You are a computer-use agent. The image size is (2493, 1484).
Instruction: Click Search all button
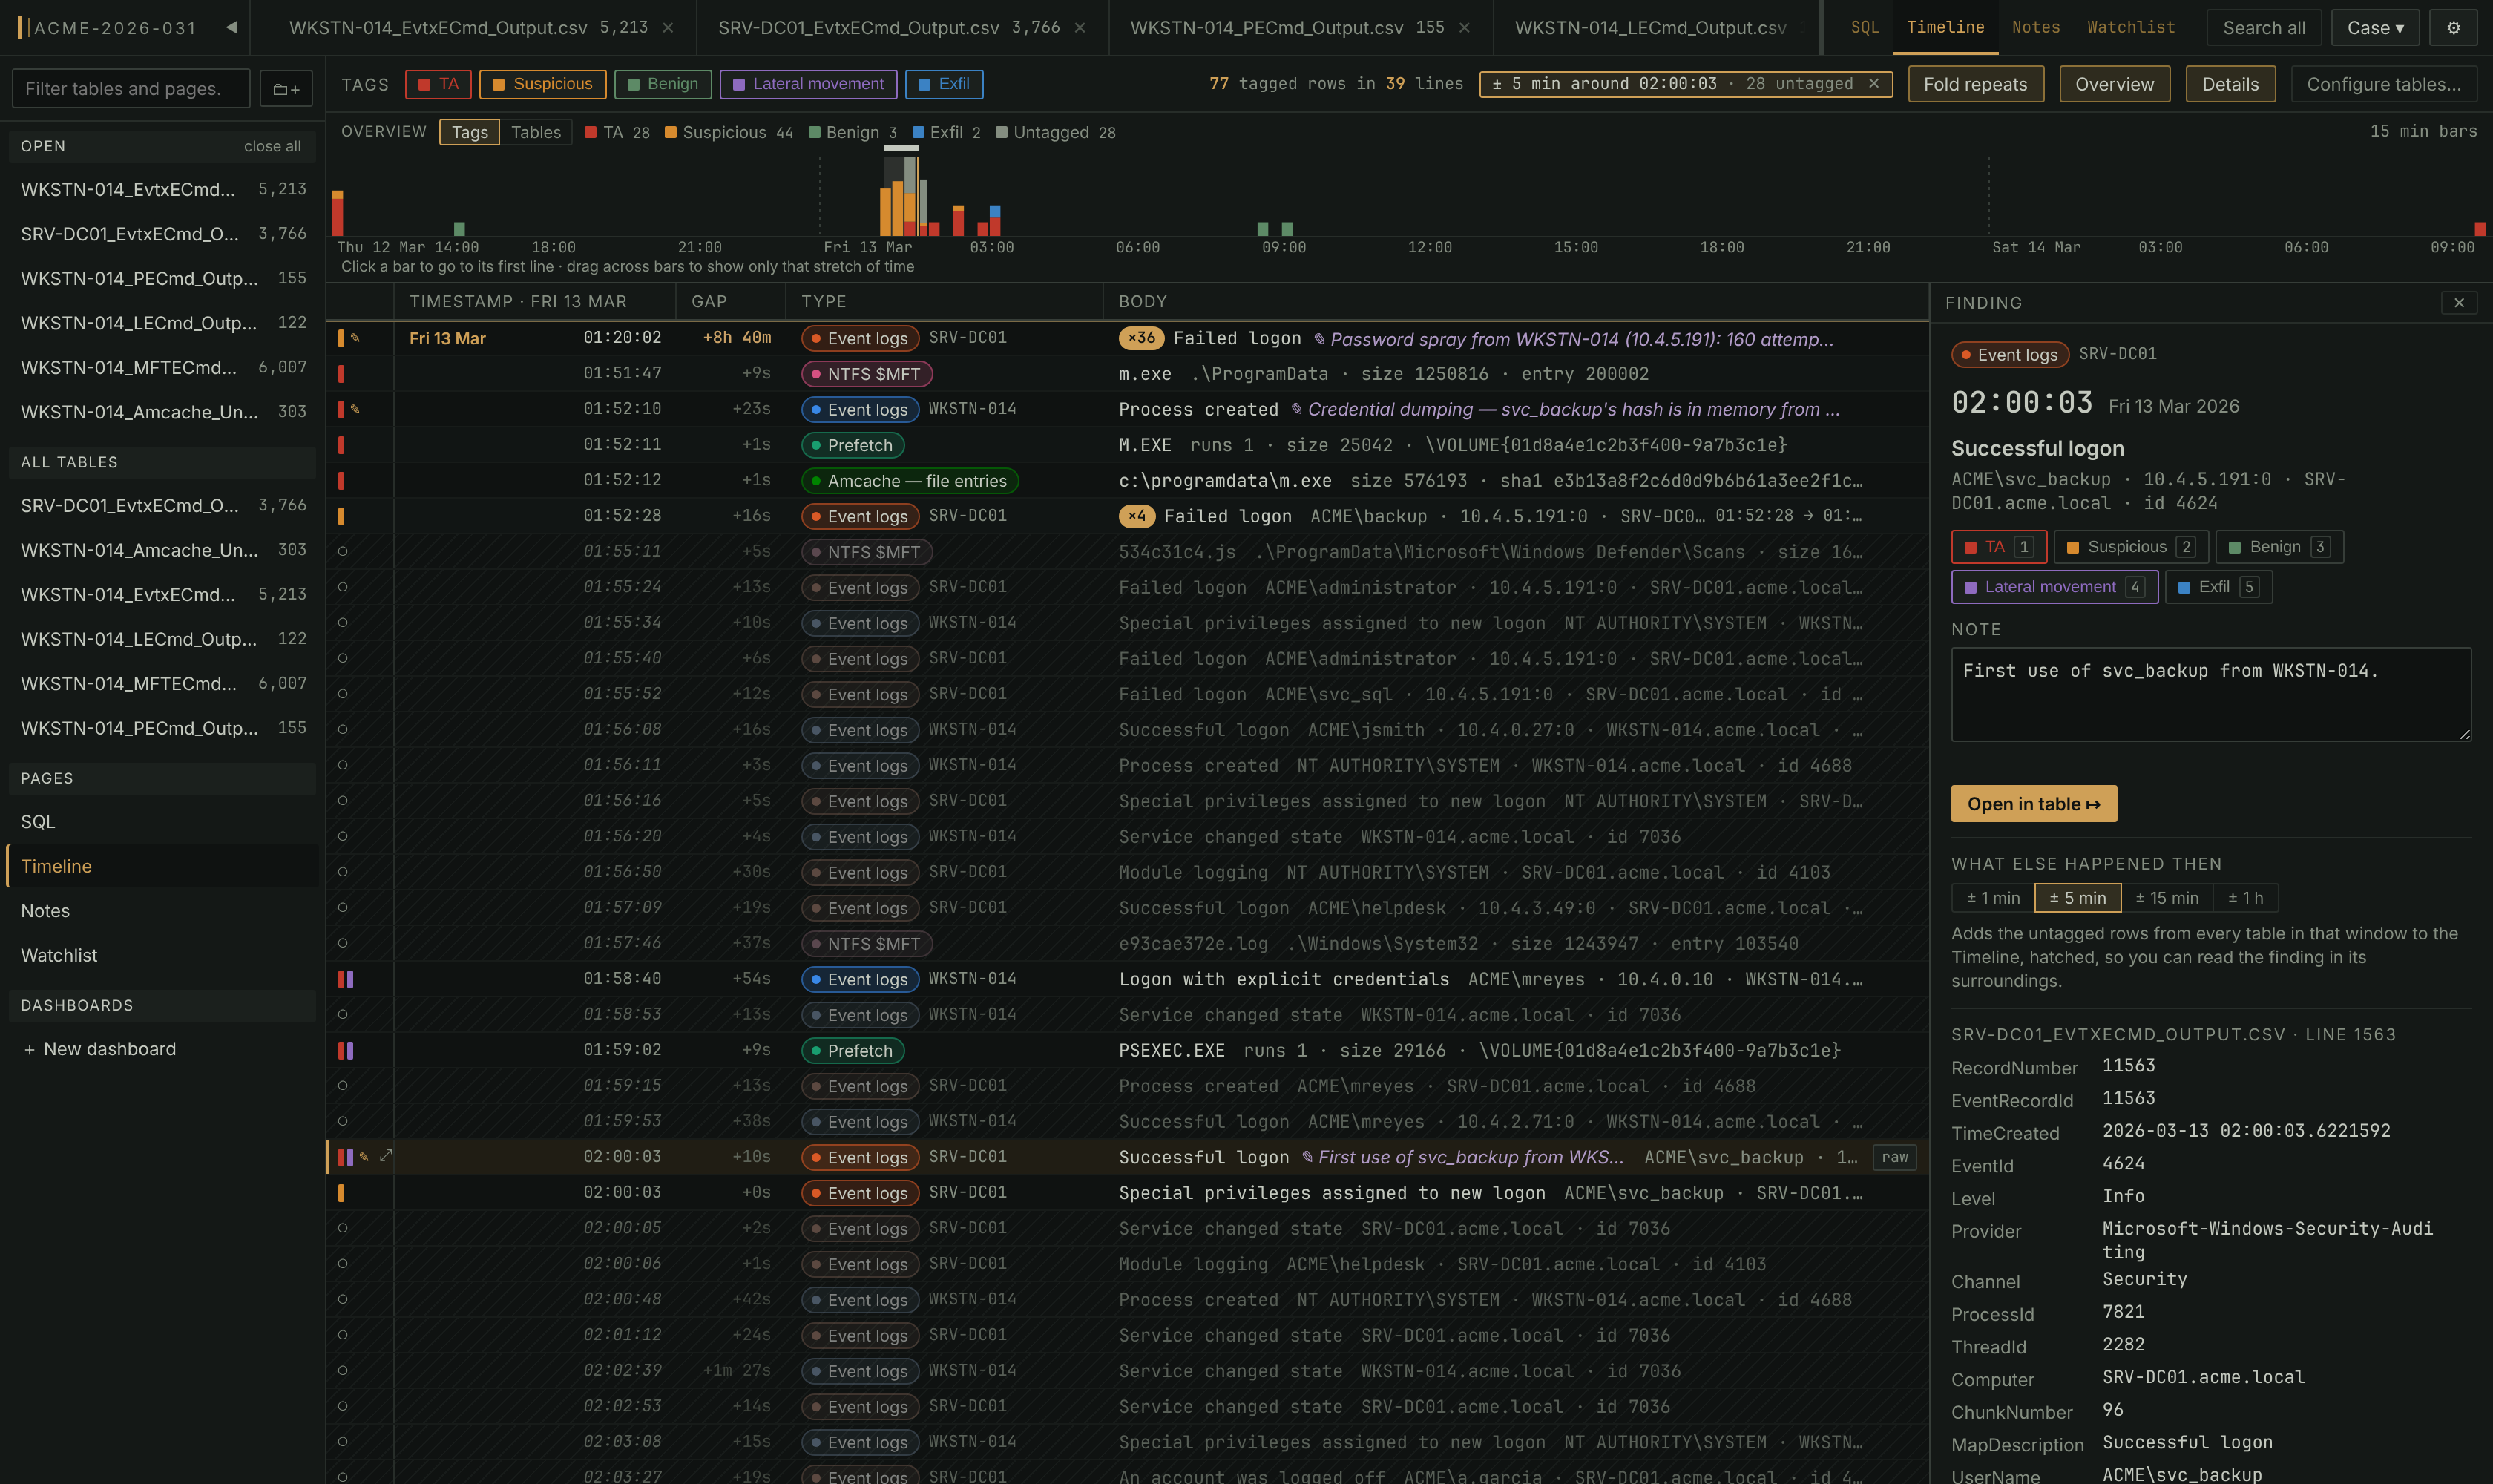(2264, 28)
